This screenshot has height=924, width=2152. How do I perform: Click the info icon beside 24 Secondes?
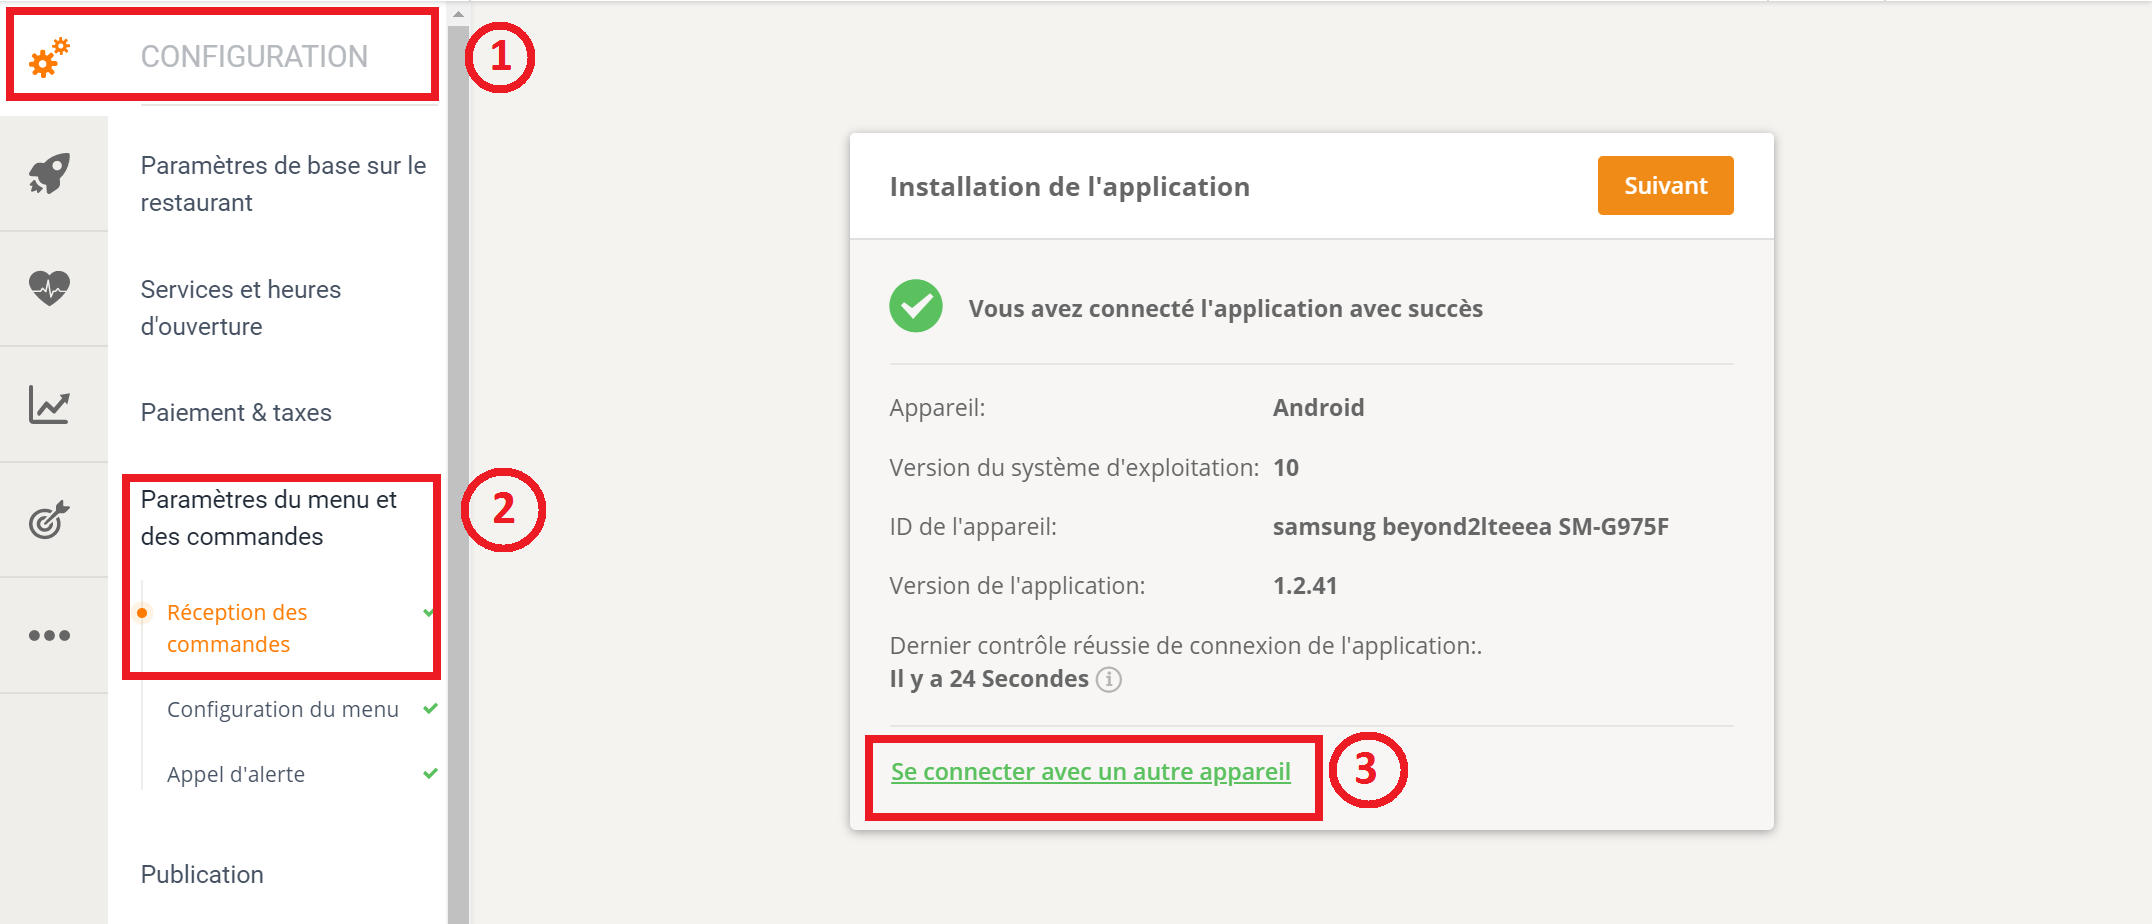(1109, 679)
